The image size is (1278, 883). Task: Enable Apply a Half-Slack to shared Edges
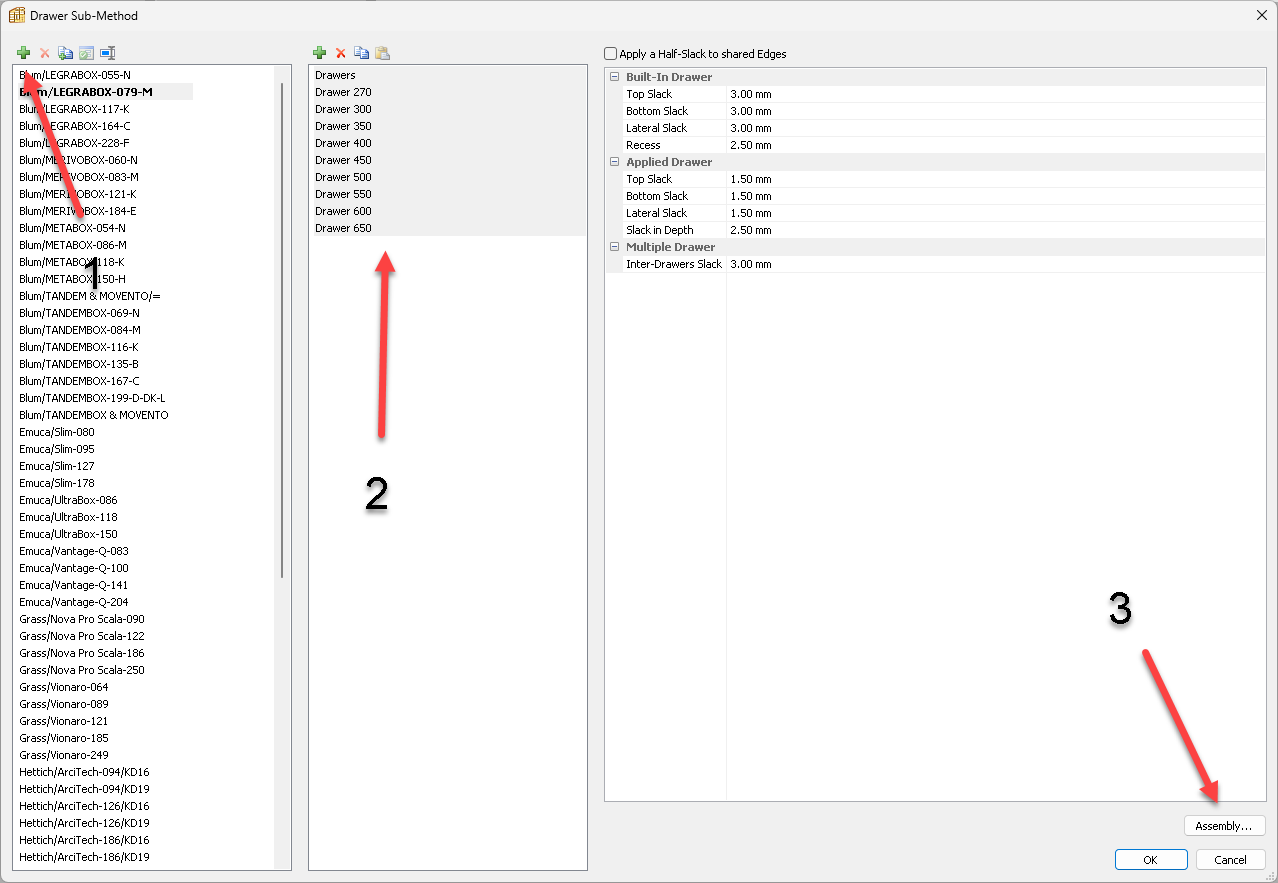[x=611, y=54]
